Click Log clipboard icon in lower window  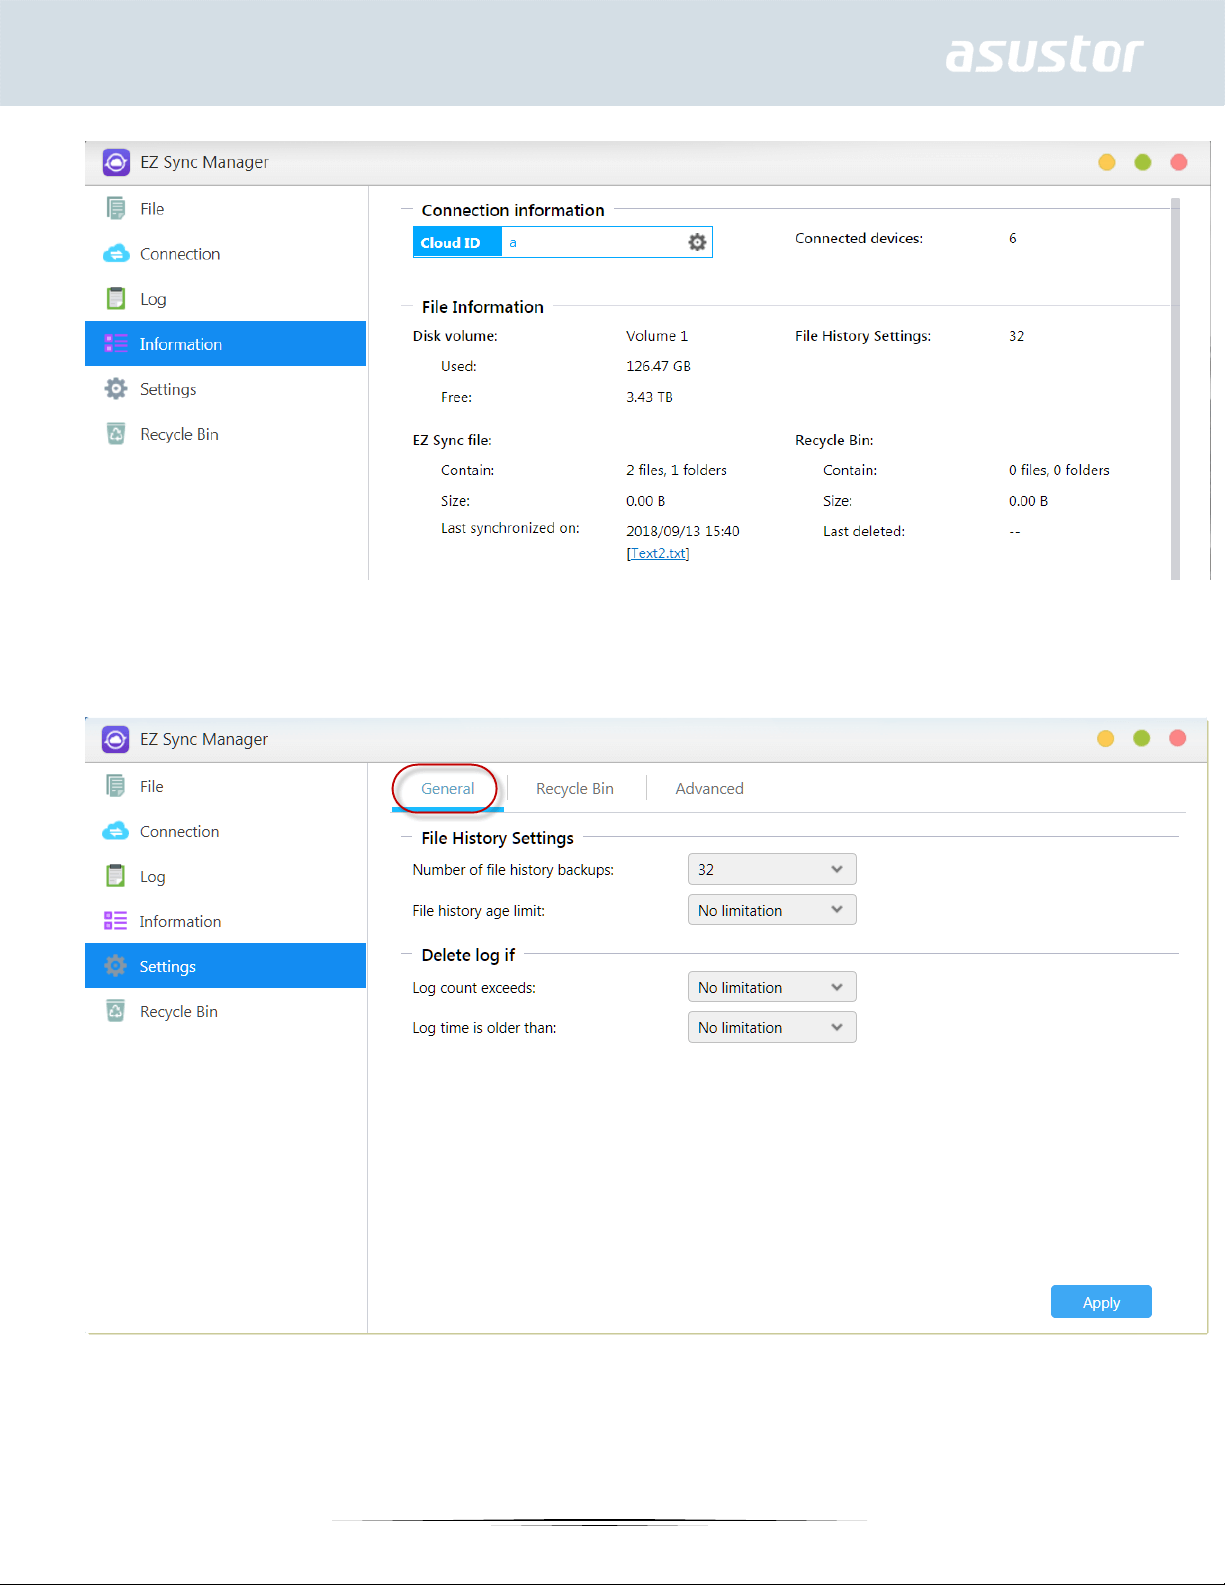[116, 876]
